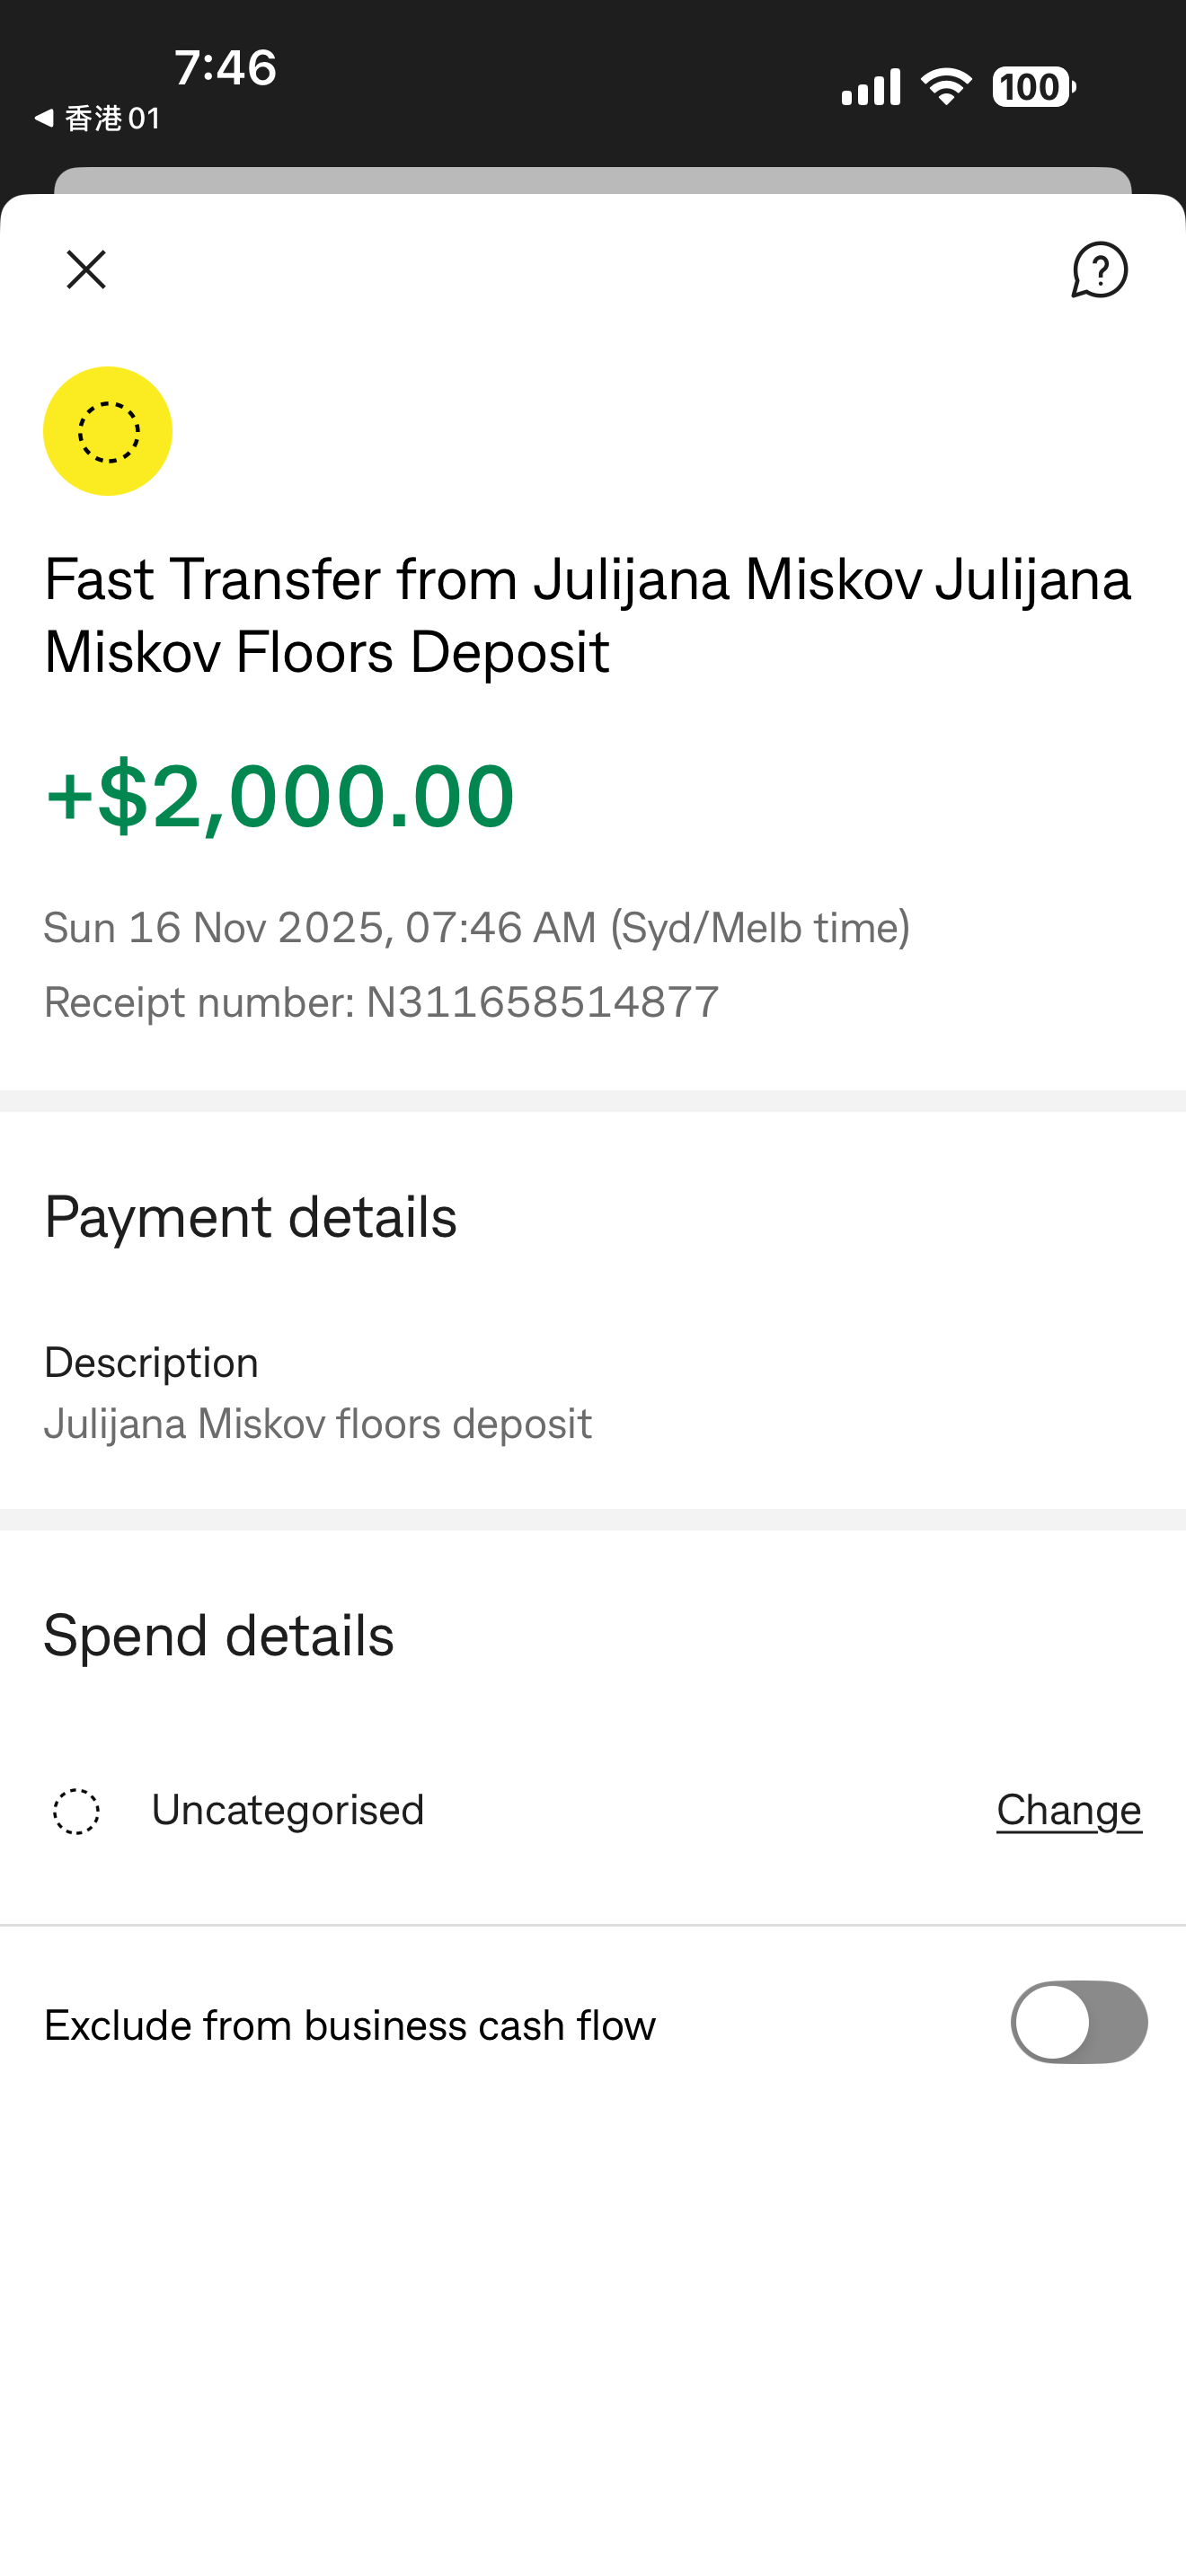The image size is (1186, 2576).
Task: Tap the cellular signal bars icon
Action: 870,87
